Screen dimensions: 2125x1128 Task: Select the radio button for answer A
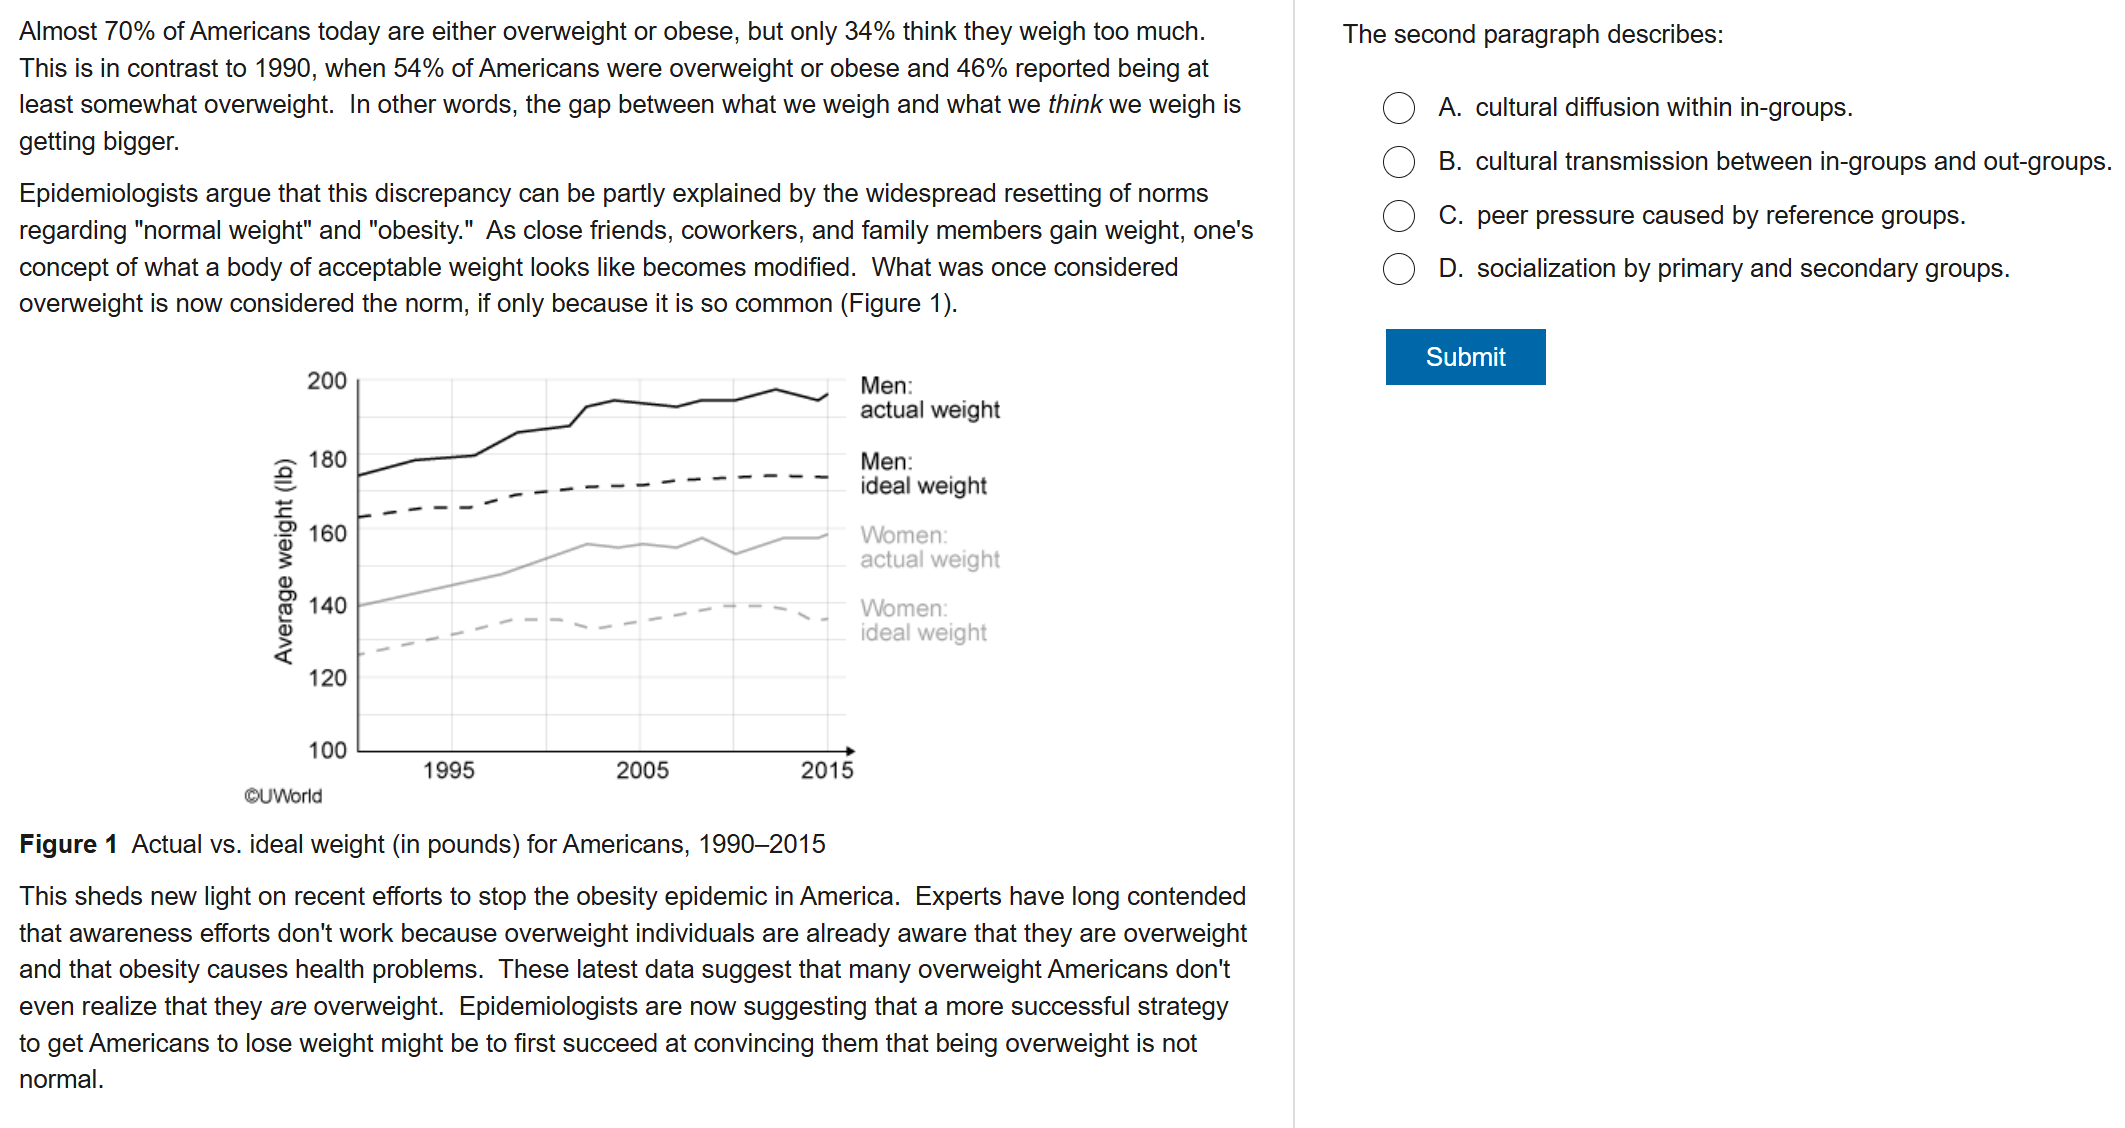point(1398,108)
